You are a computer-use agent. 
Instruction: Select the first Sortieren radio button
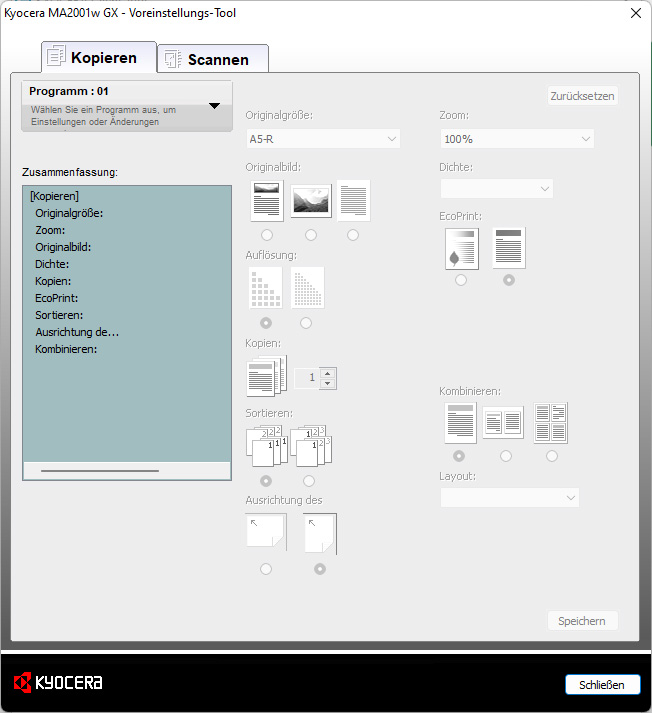point(266,481)
